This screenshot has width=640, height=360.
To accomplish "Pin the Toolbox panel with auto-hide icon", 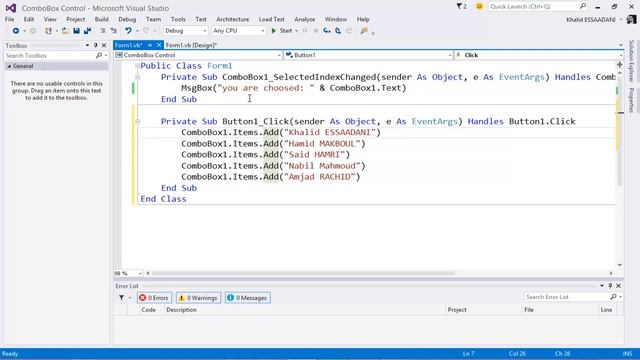I will [96, 45].
